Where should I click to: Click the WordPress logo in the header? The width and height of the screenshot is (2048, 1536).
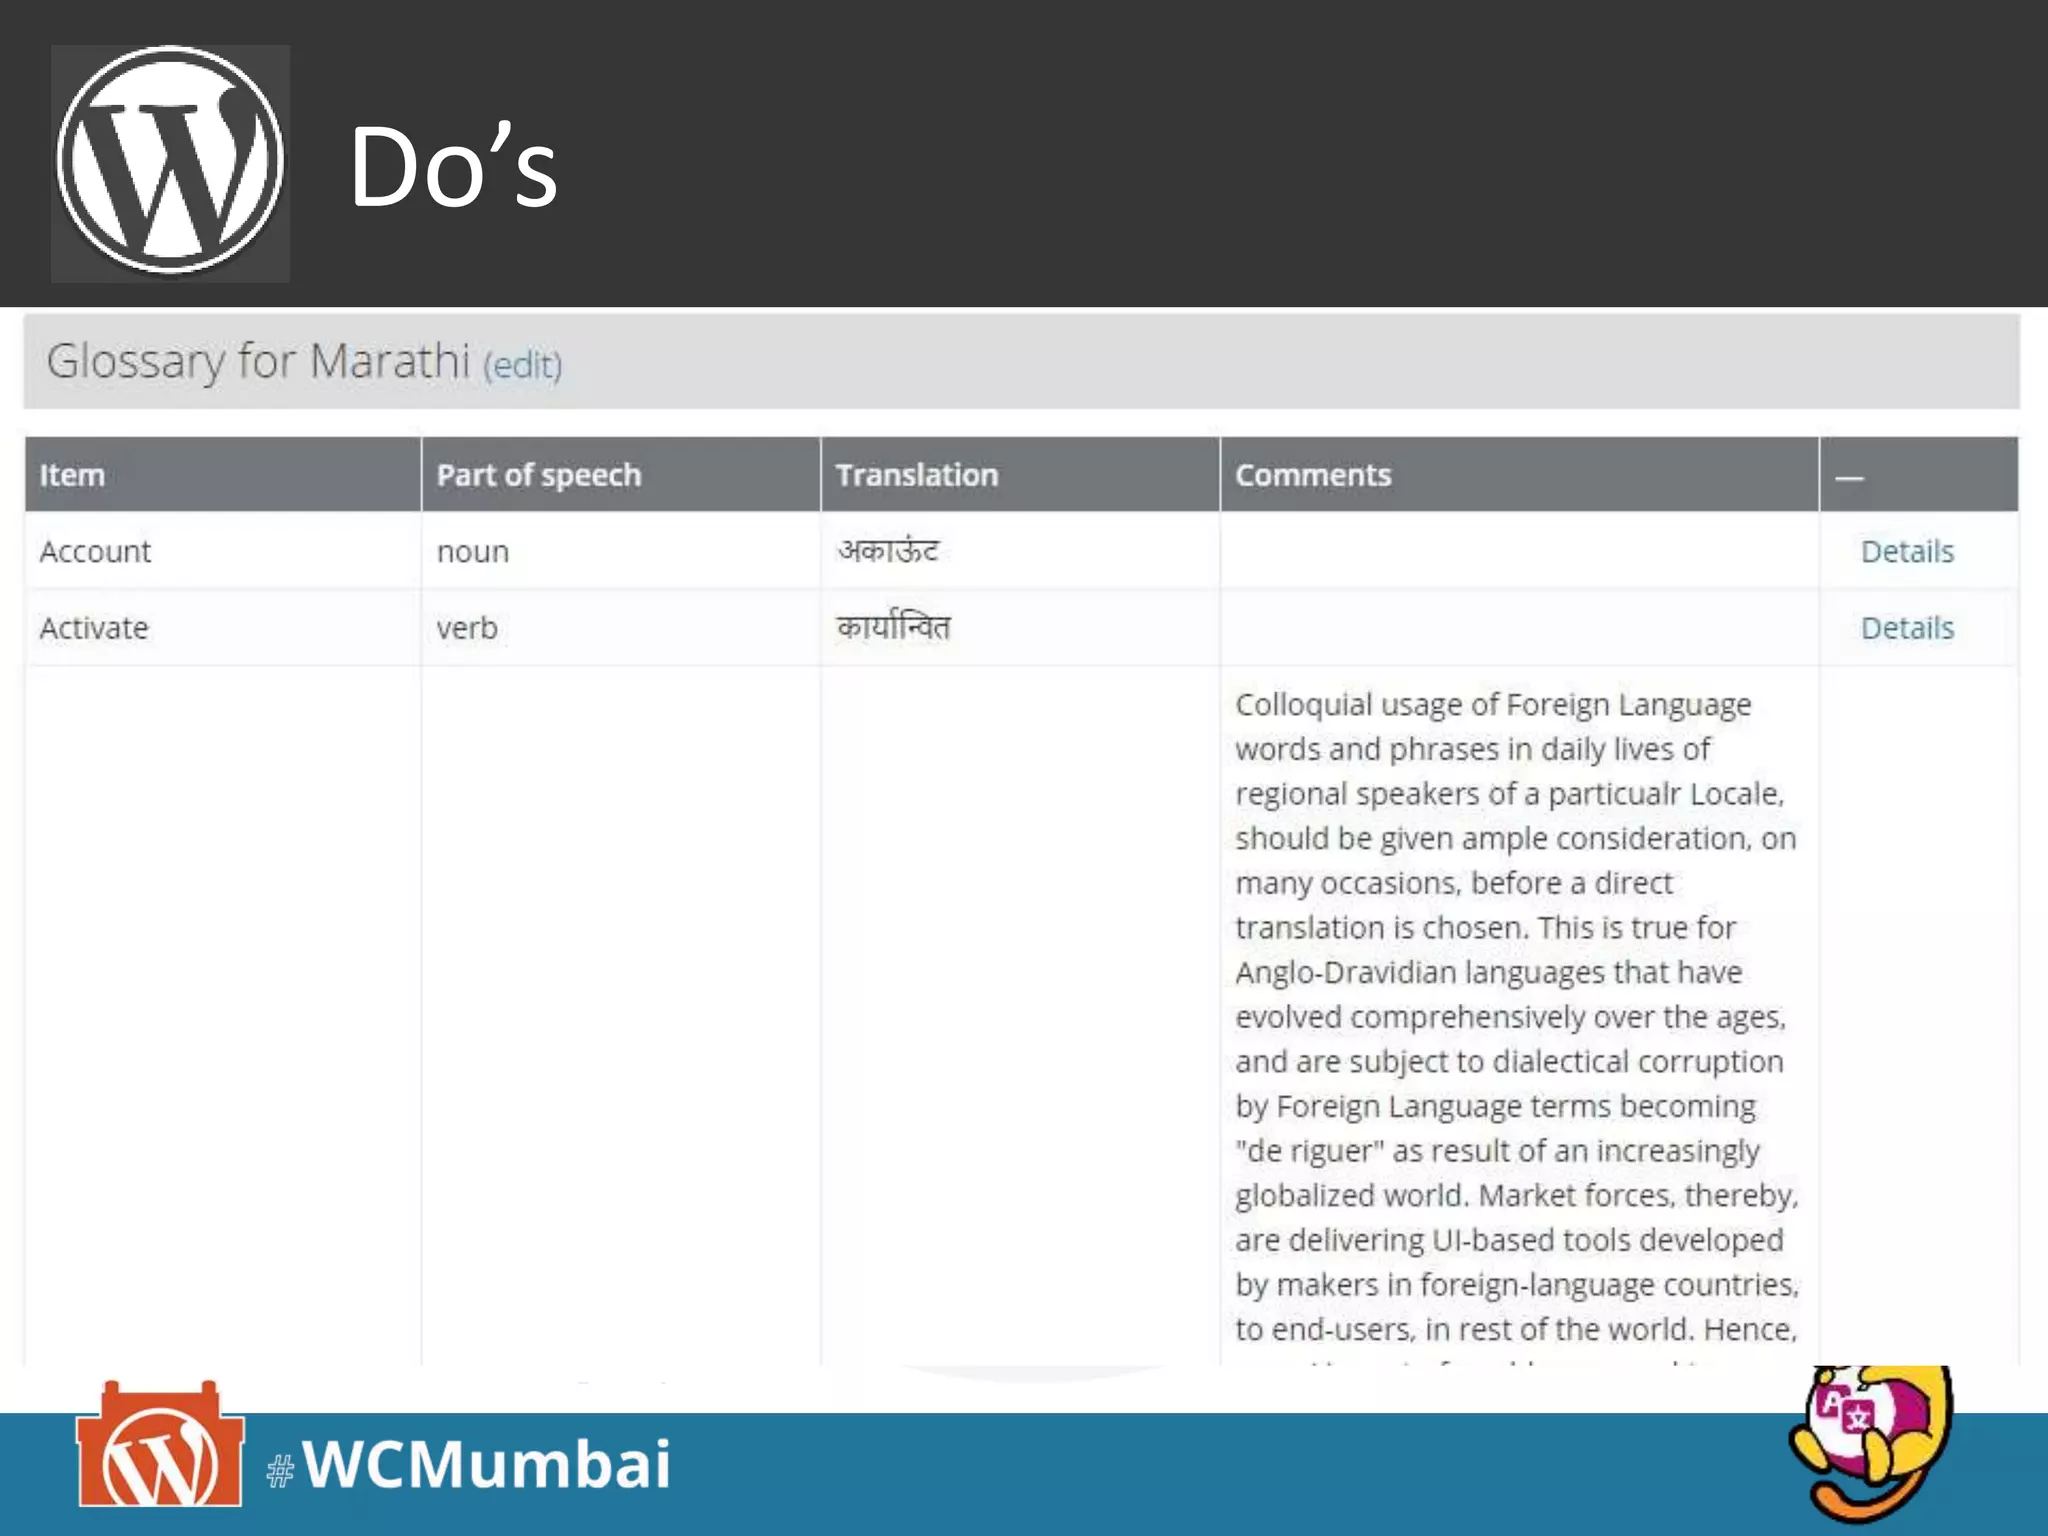point(170,163)
